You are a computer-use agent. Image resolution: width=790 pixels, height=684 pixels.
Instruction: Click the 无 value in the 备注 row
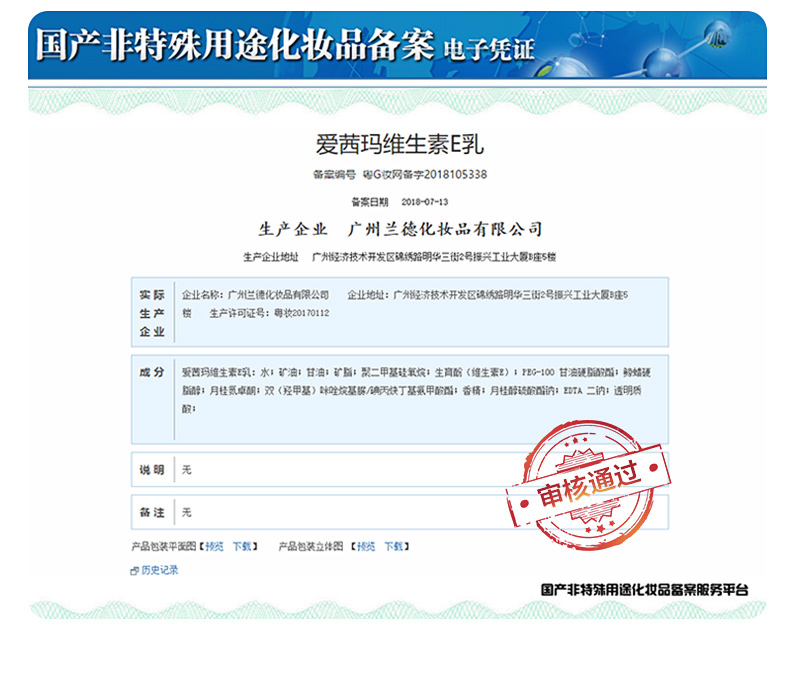click(187, 513)
